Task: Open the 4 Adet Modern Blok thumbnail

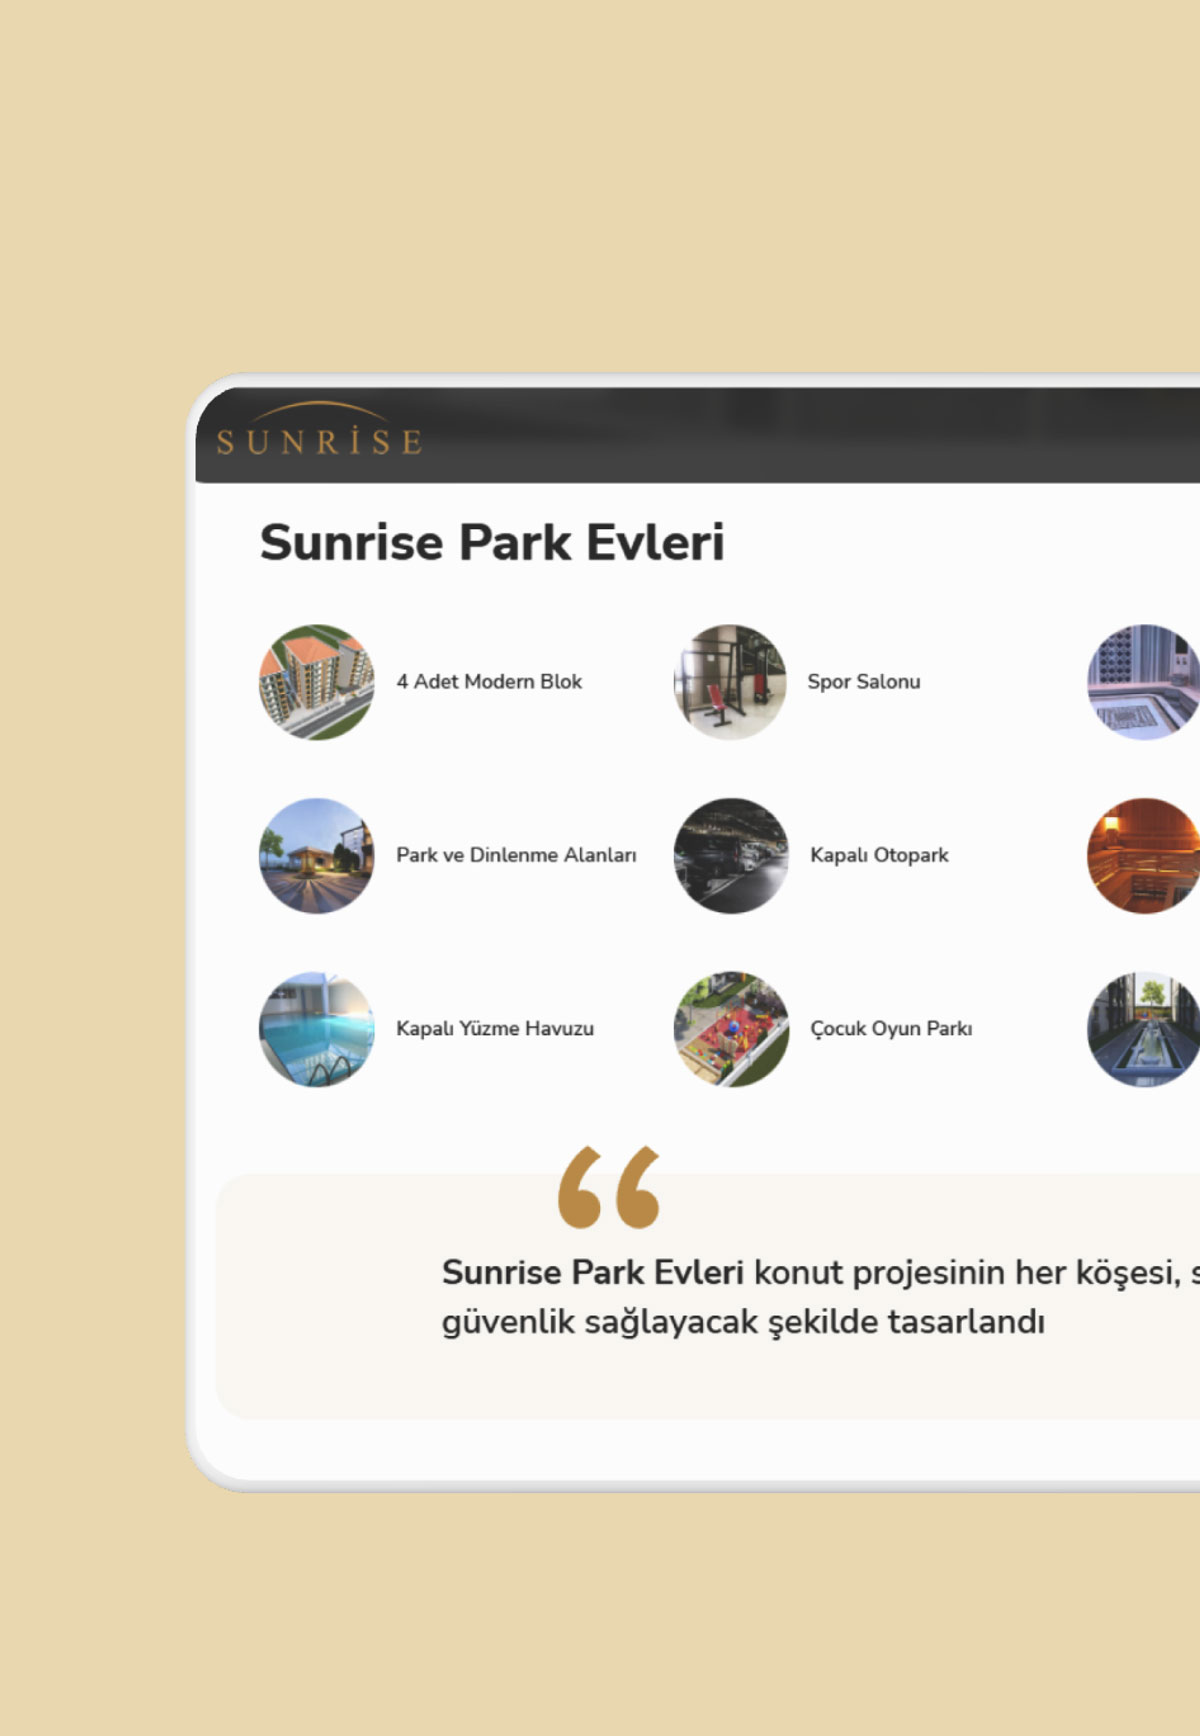Action: click(x=316, y=682)
